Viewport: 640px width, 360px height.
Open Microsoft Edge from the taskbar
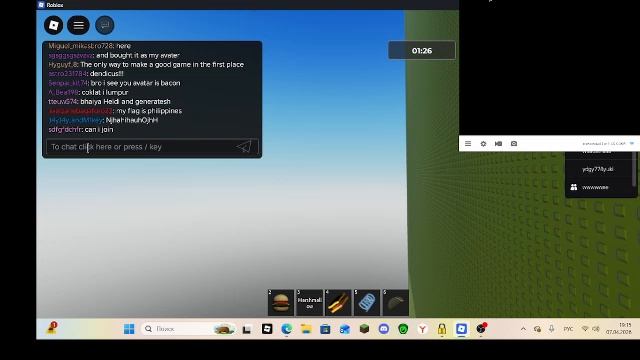pos(287,329)
